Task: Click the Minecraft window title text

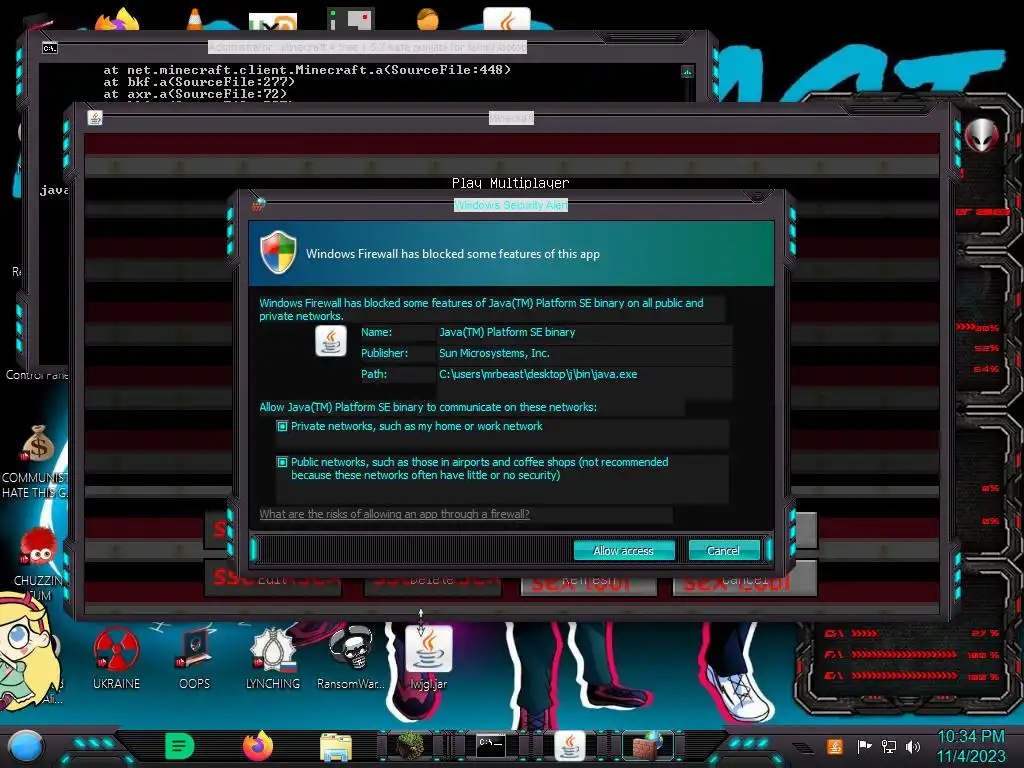Action: (x=511, y=118)
